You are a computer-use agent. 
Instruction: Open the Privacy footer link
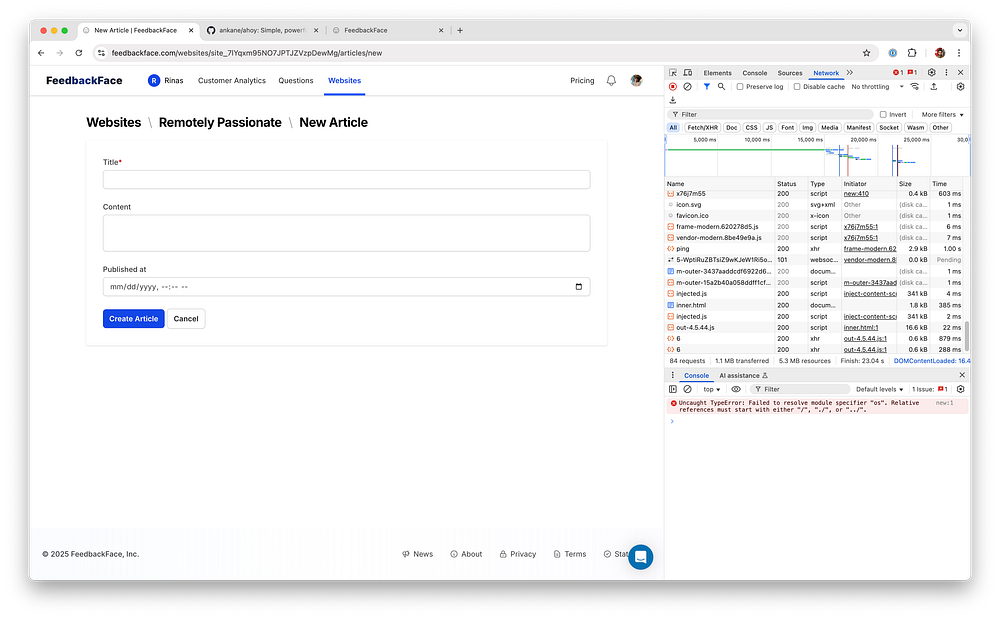tap(518, 554)
